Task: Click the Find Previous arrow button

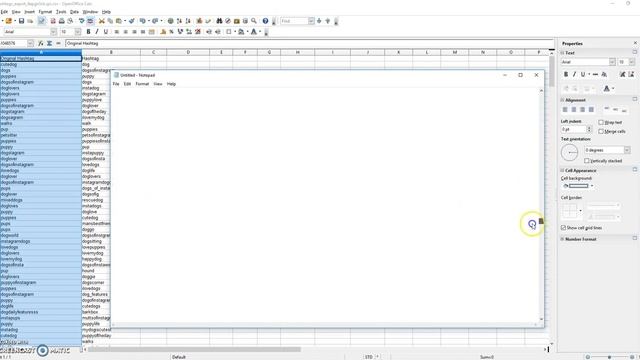Action: pyautogui.click(x=327, y=21)
